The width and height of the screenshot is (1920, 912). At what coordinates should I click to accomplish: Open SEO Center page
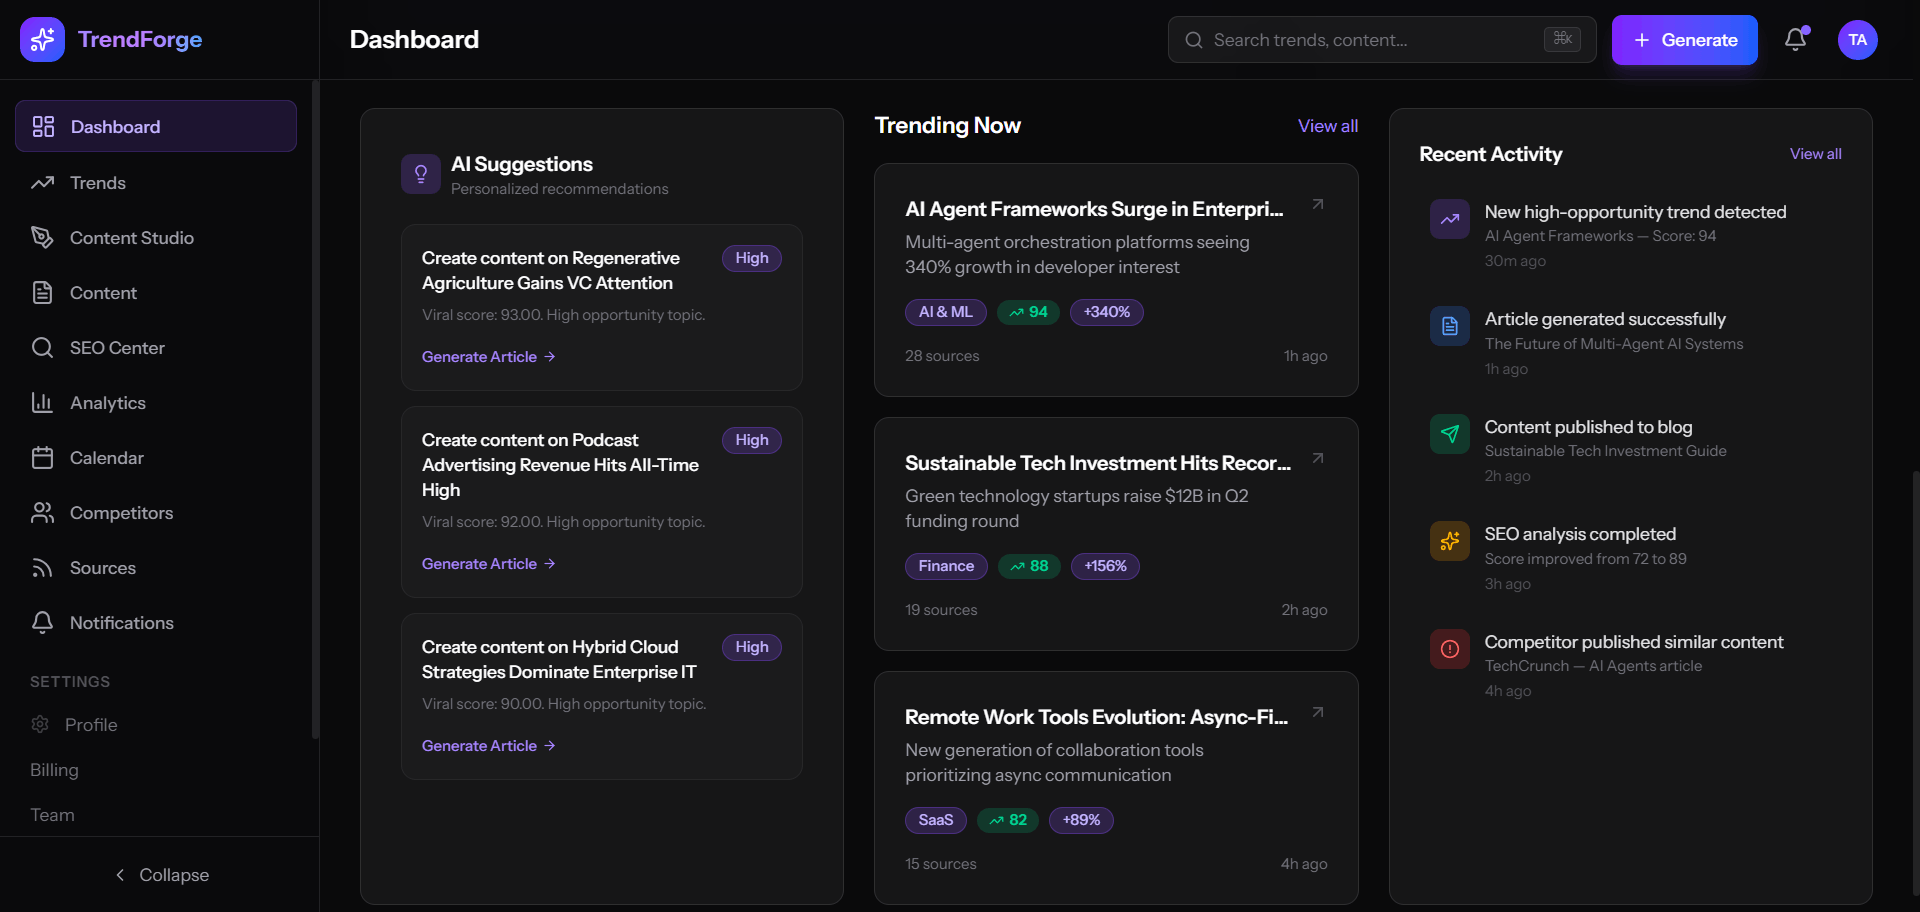point(156,347)
